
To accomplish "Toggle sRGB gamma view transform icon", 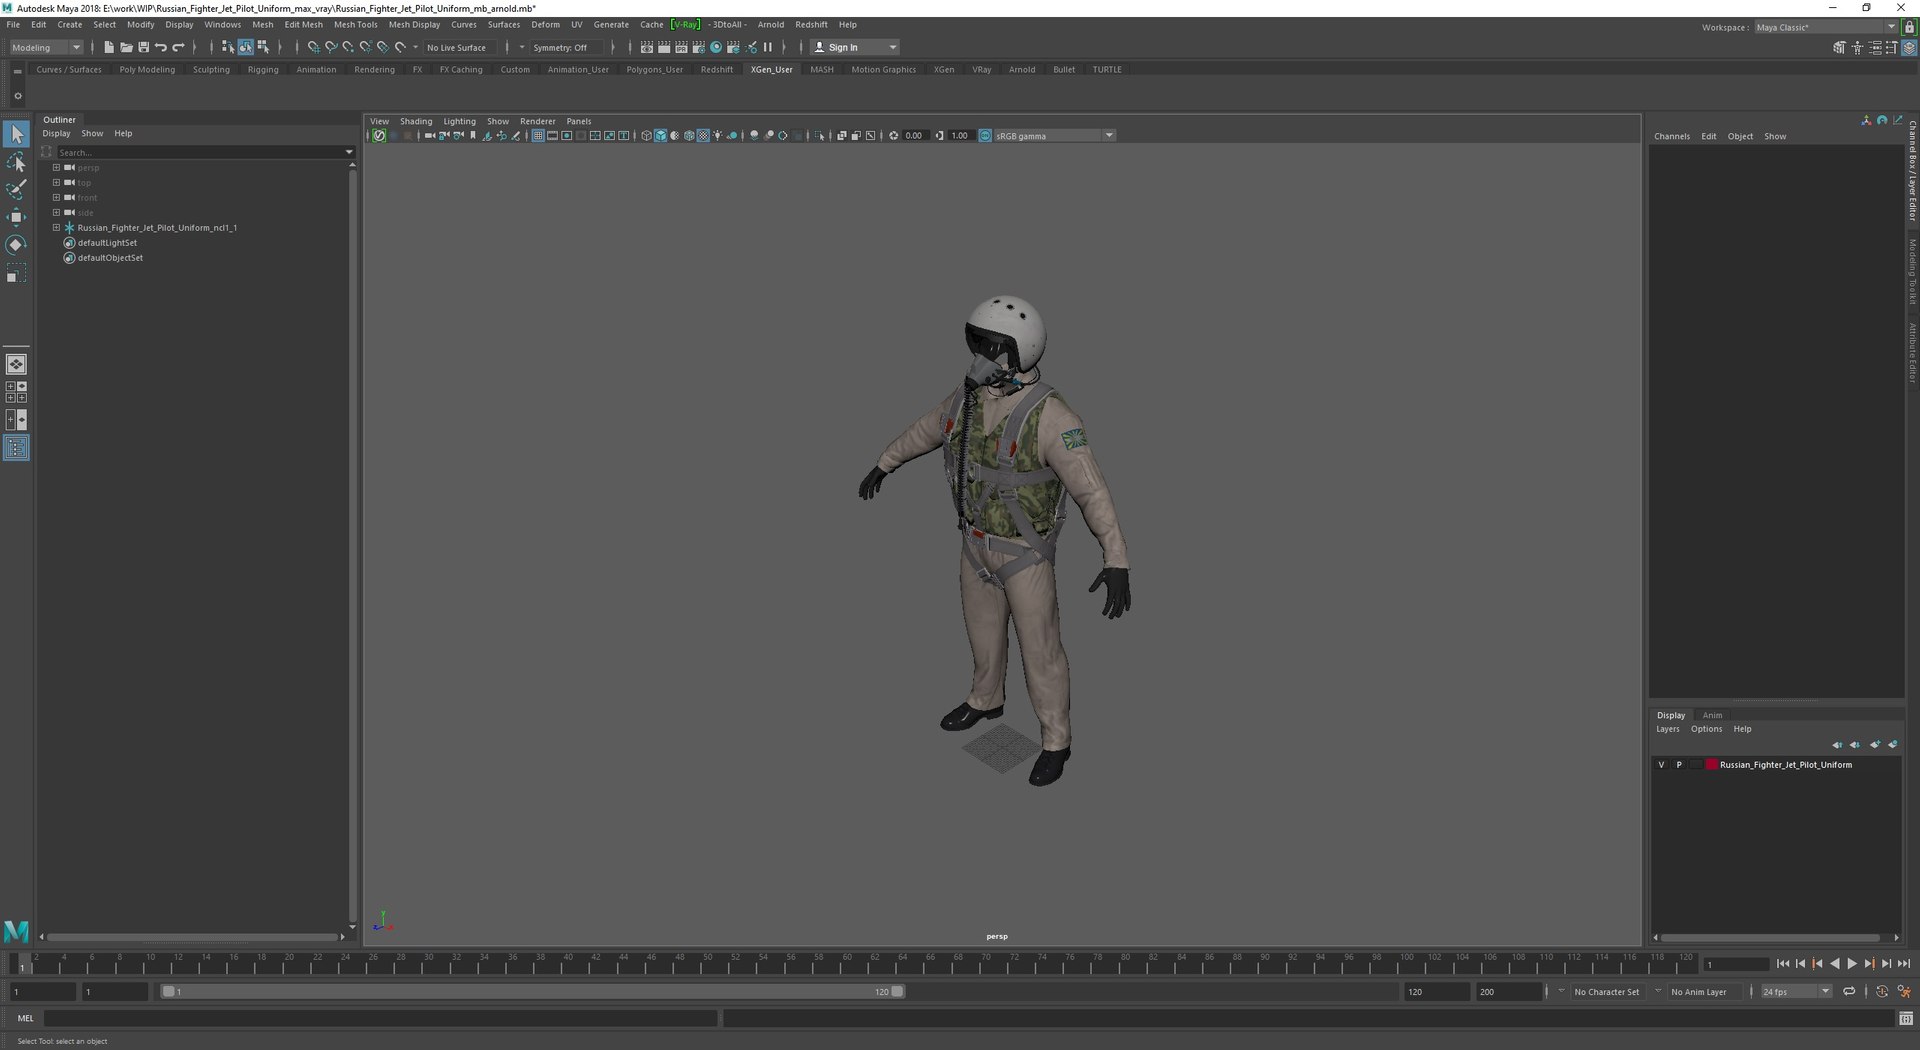I will 985,136.
